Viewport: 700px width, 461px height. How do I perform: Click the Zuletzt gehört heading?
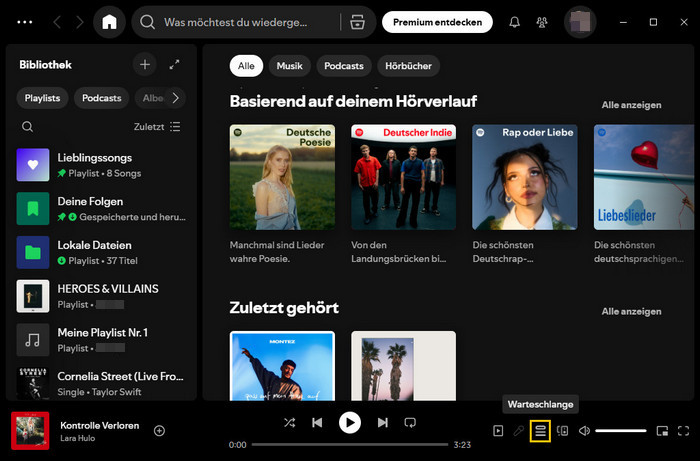coord(284,308)
